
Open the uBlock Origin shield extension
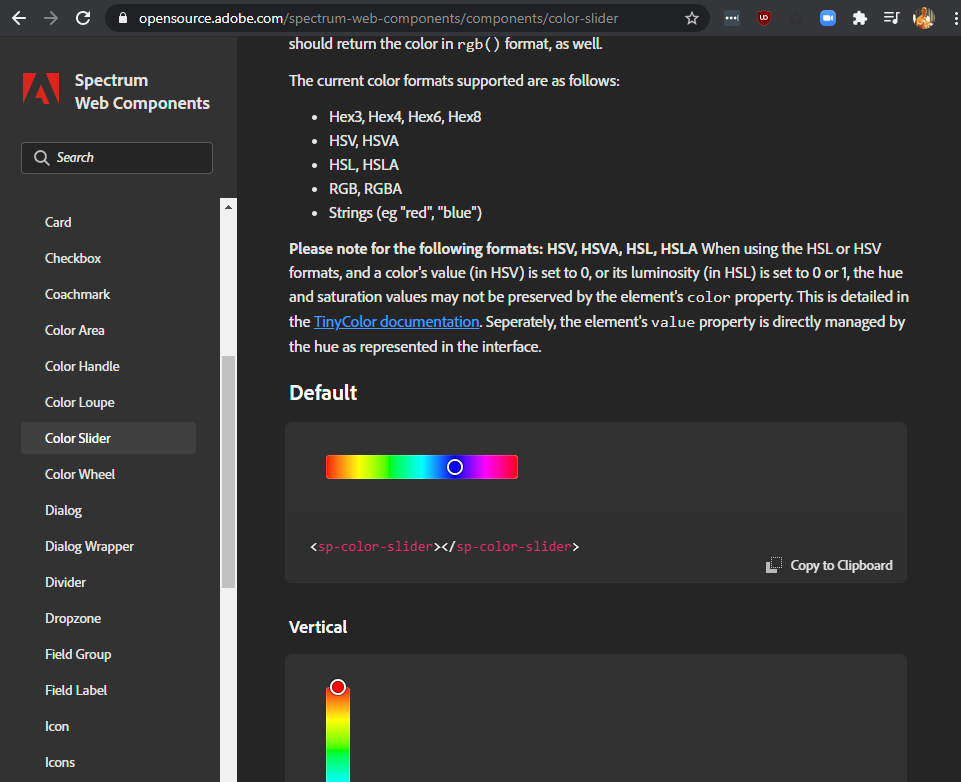tap(764, 18)
